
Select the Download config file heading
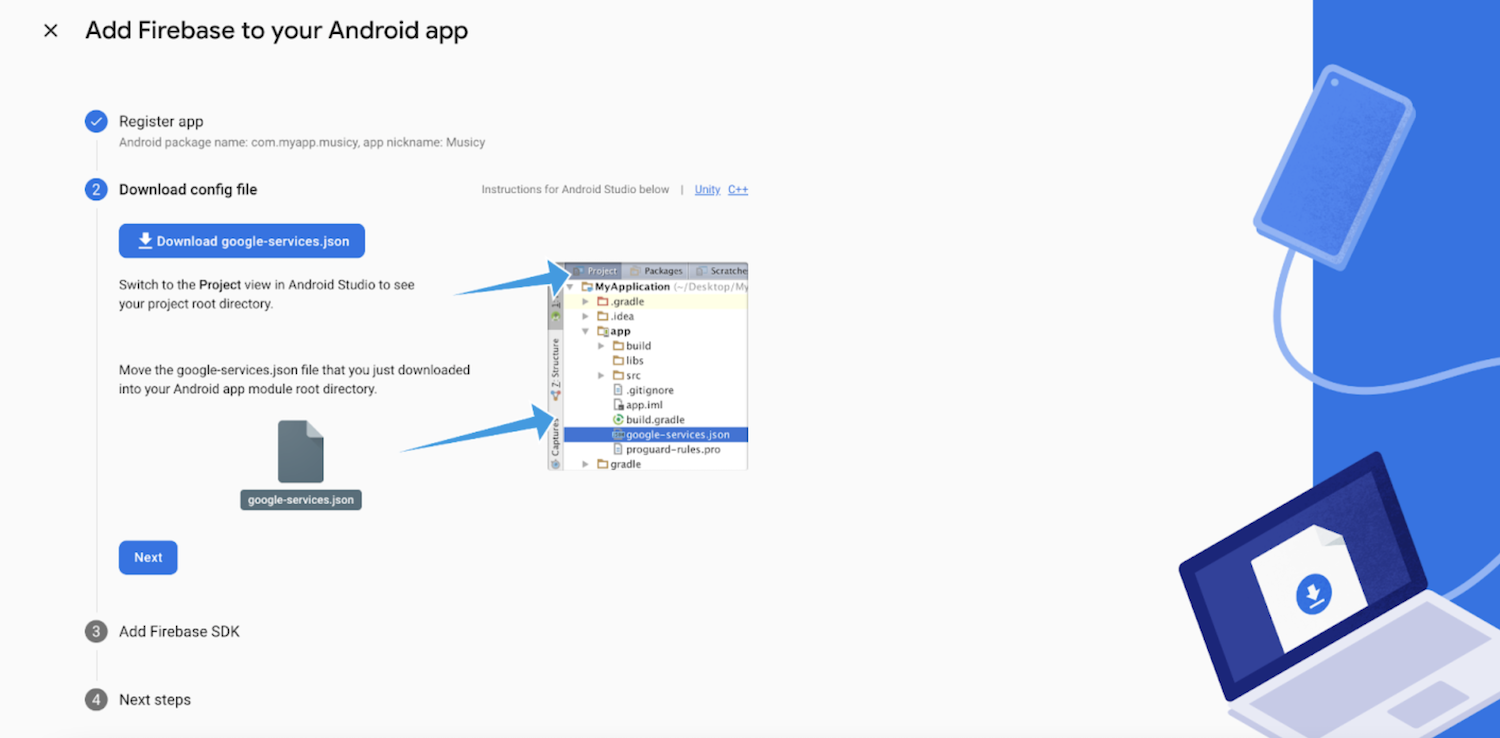click(188, 190)
